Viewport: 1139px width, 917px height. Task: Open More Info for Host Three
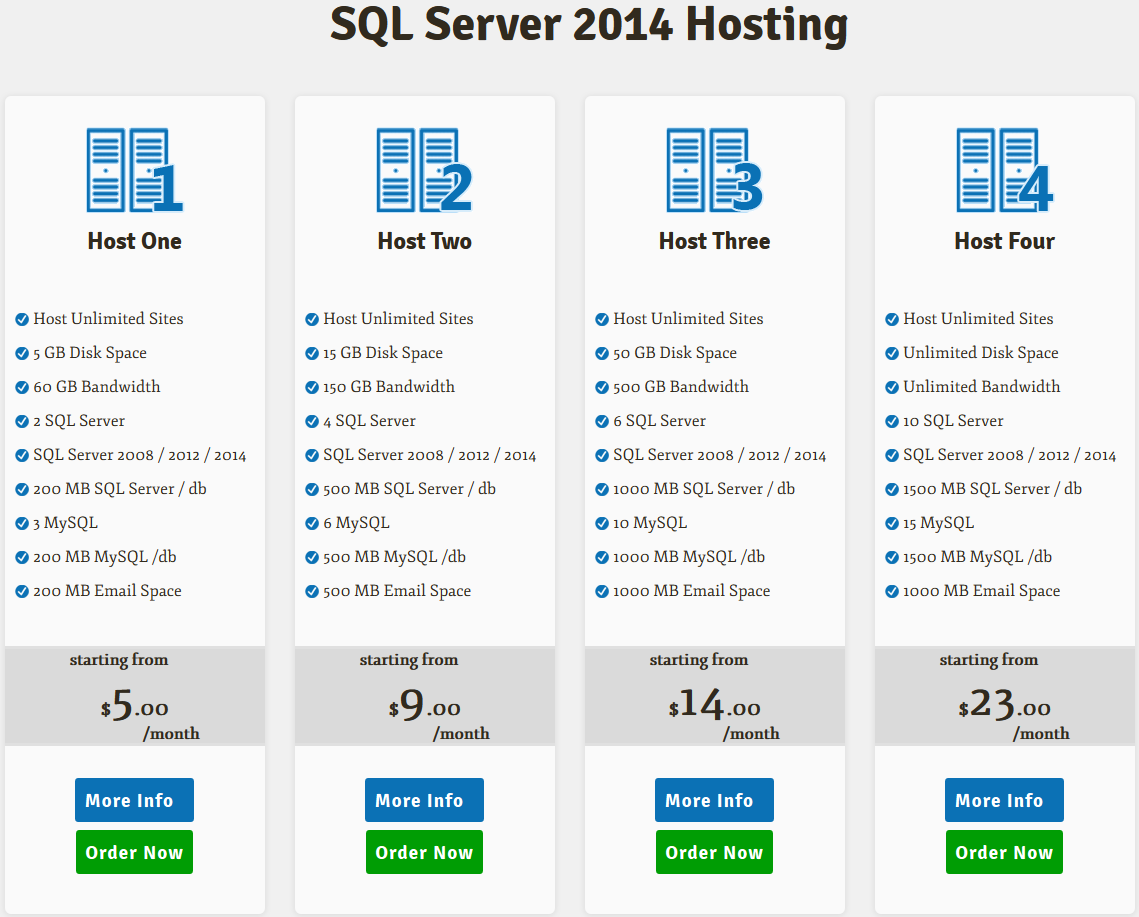point(714,800)
